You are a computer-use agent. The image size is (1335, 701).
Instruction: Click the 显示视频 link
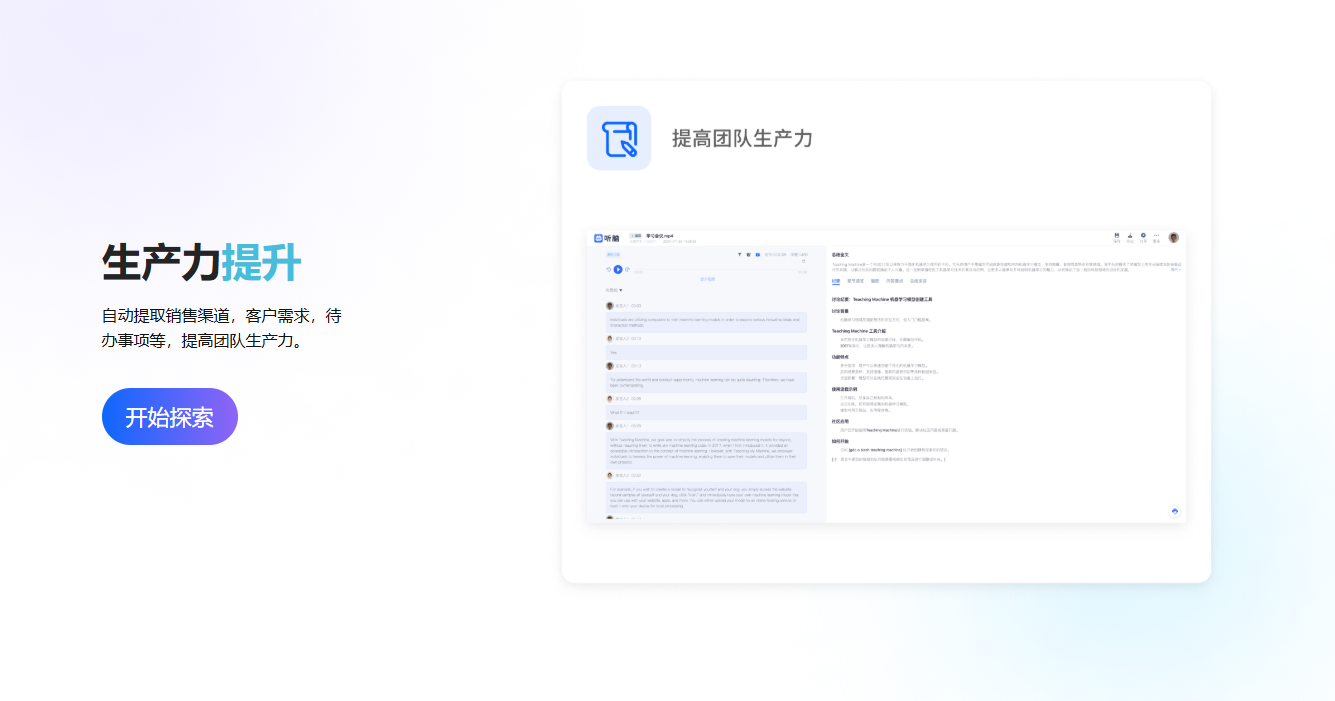[x=708, y=279]
